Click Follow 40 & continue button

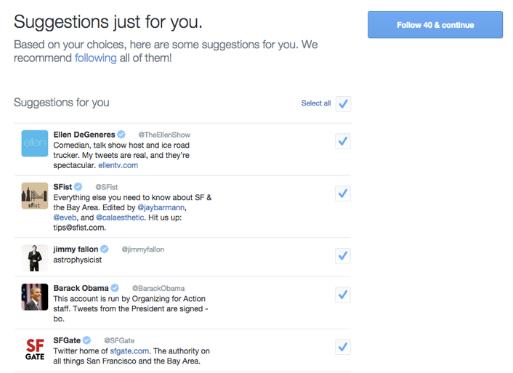435,25
